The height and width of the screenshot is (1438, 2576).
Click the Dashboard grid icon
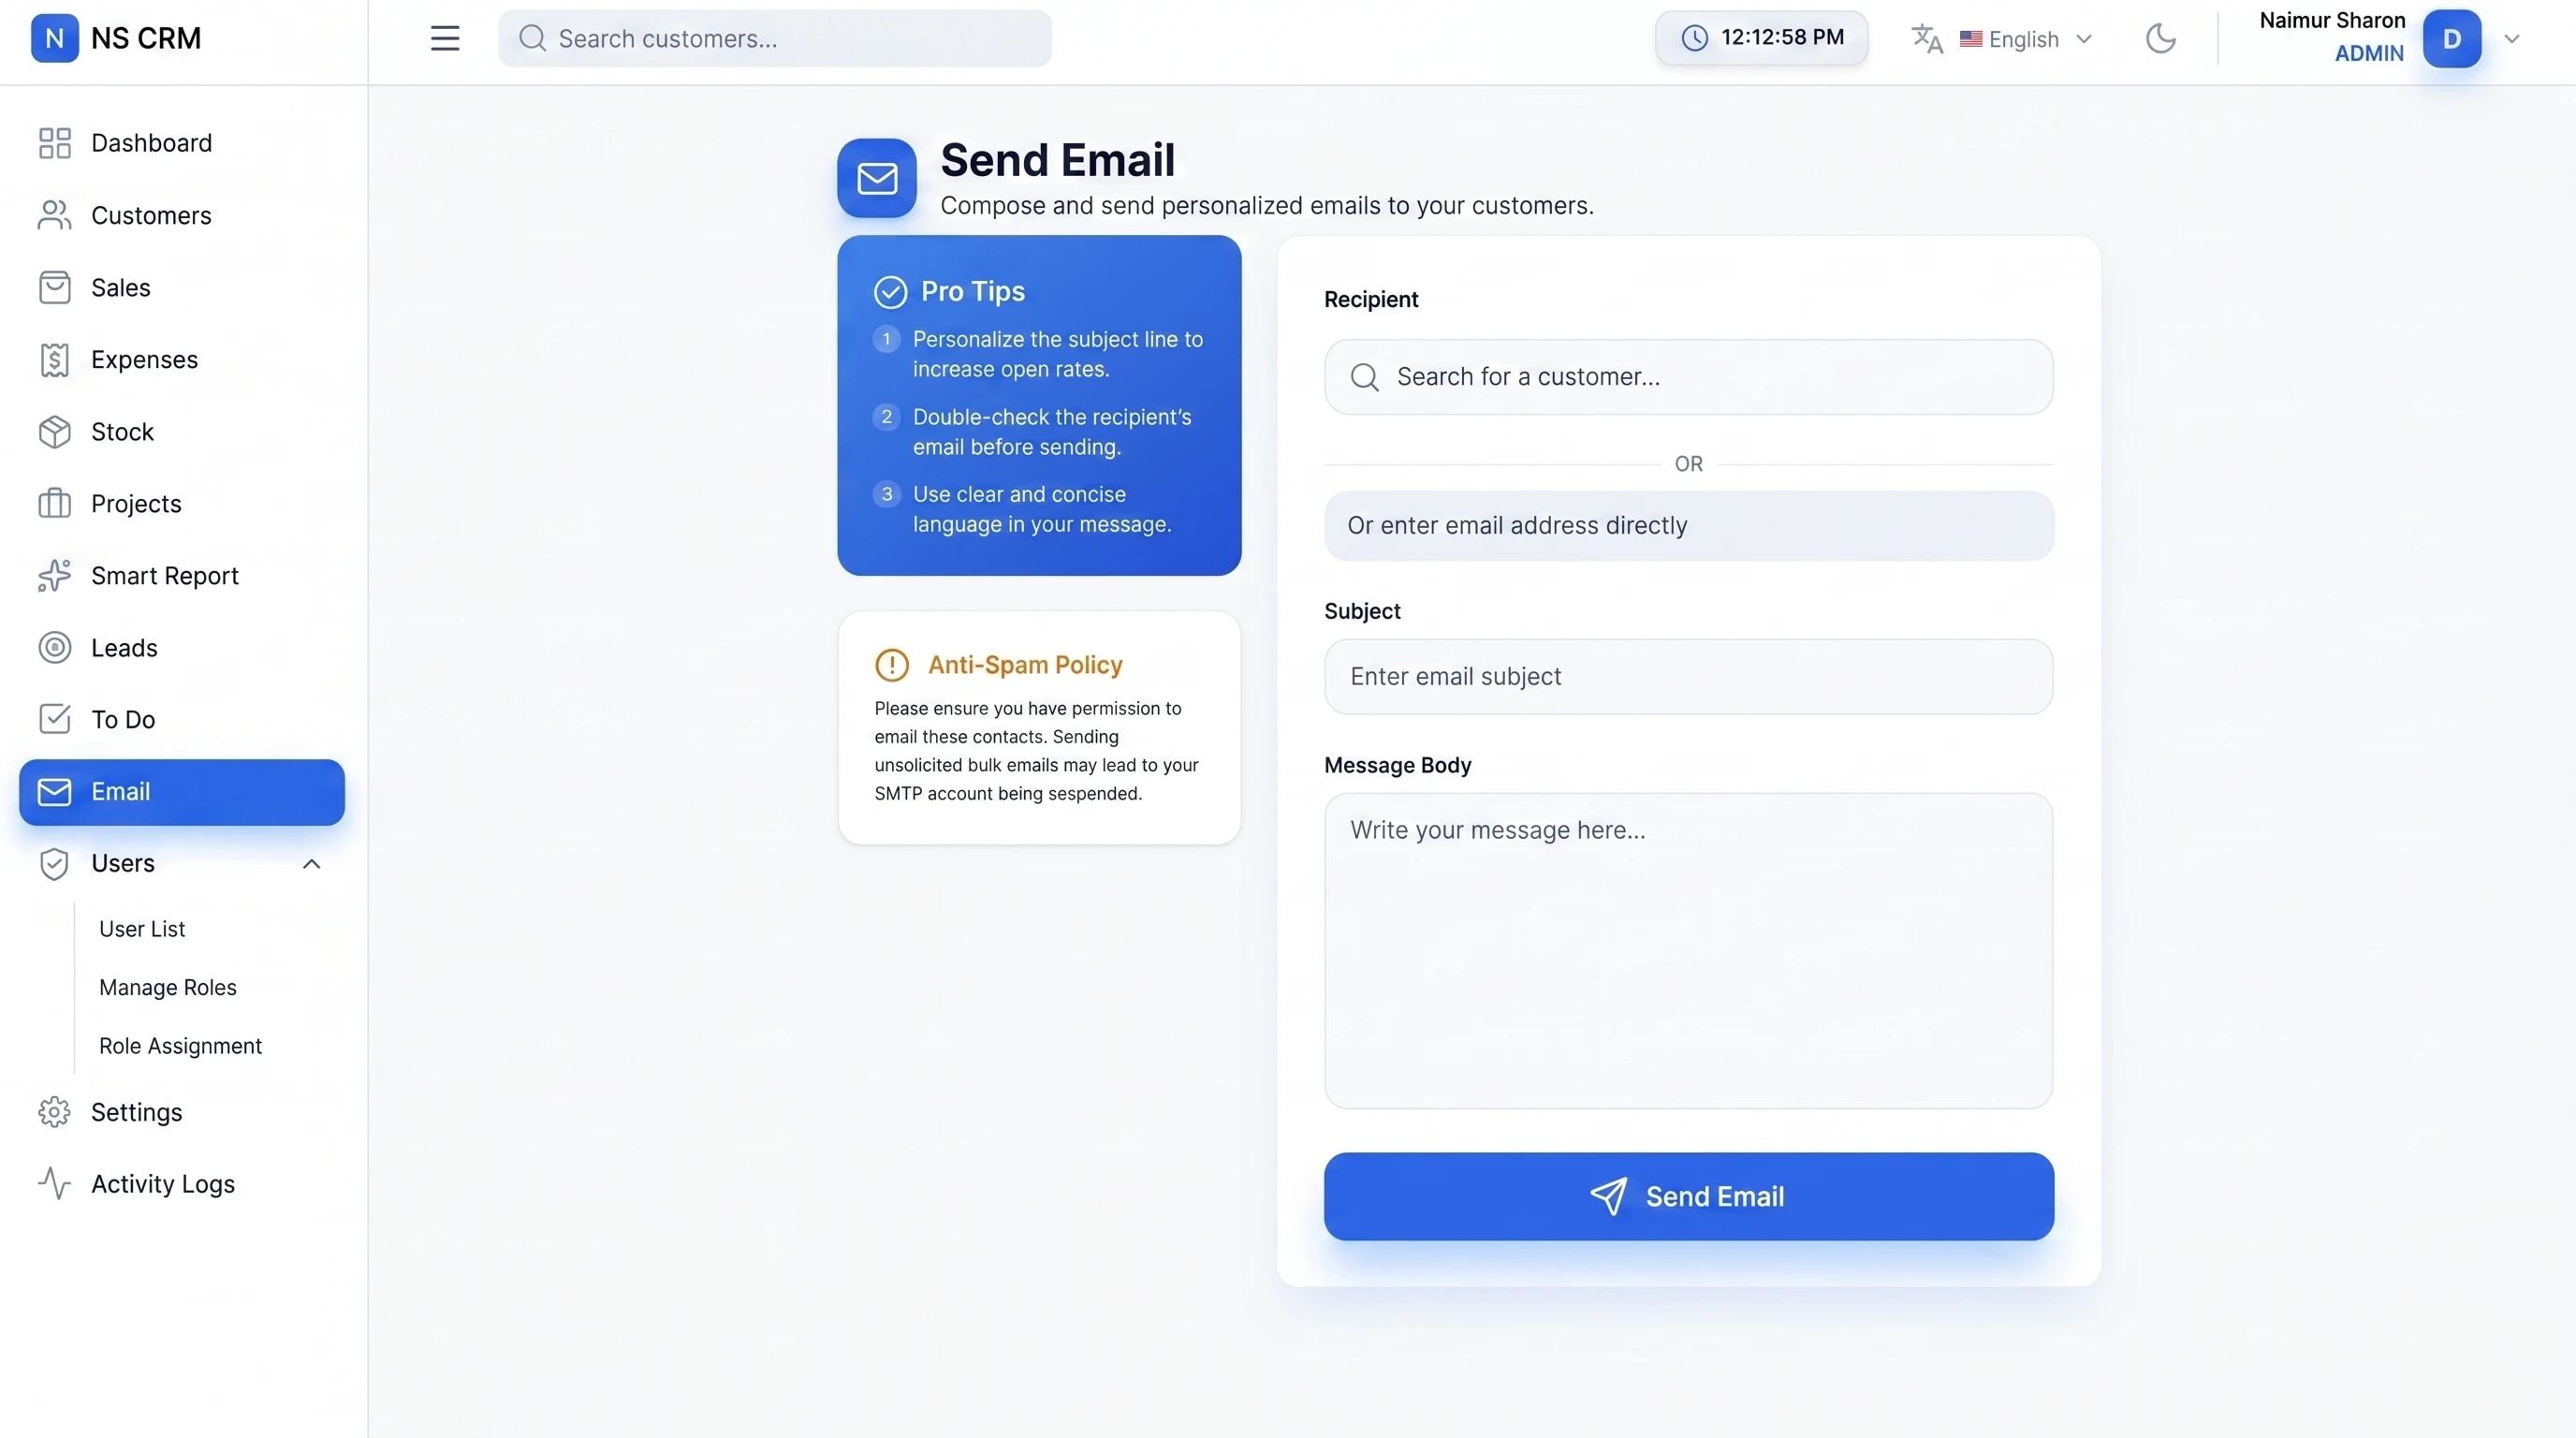point(55,143)
